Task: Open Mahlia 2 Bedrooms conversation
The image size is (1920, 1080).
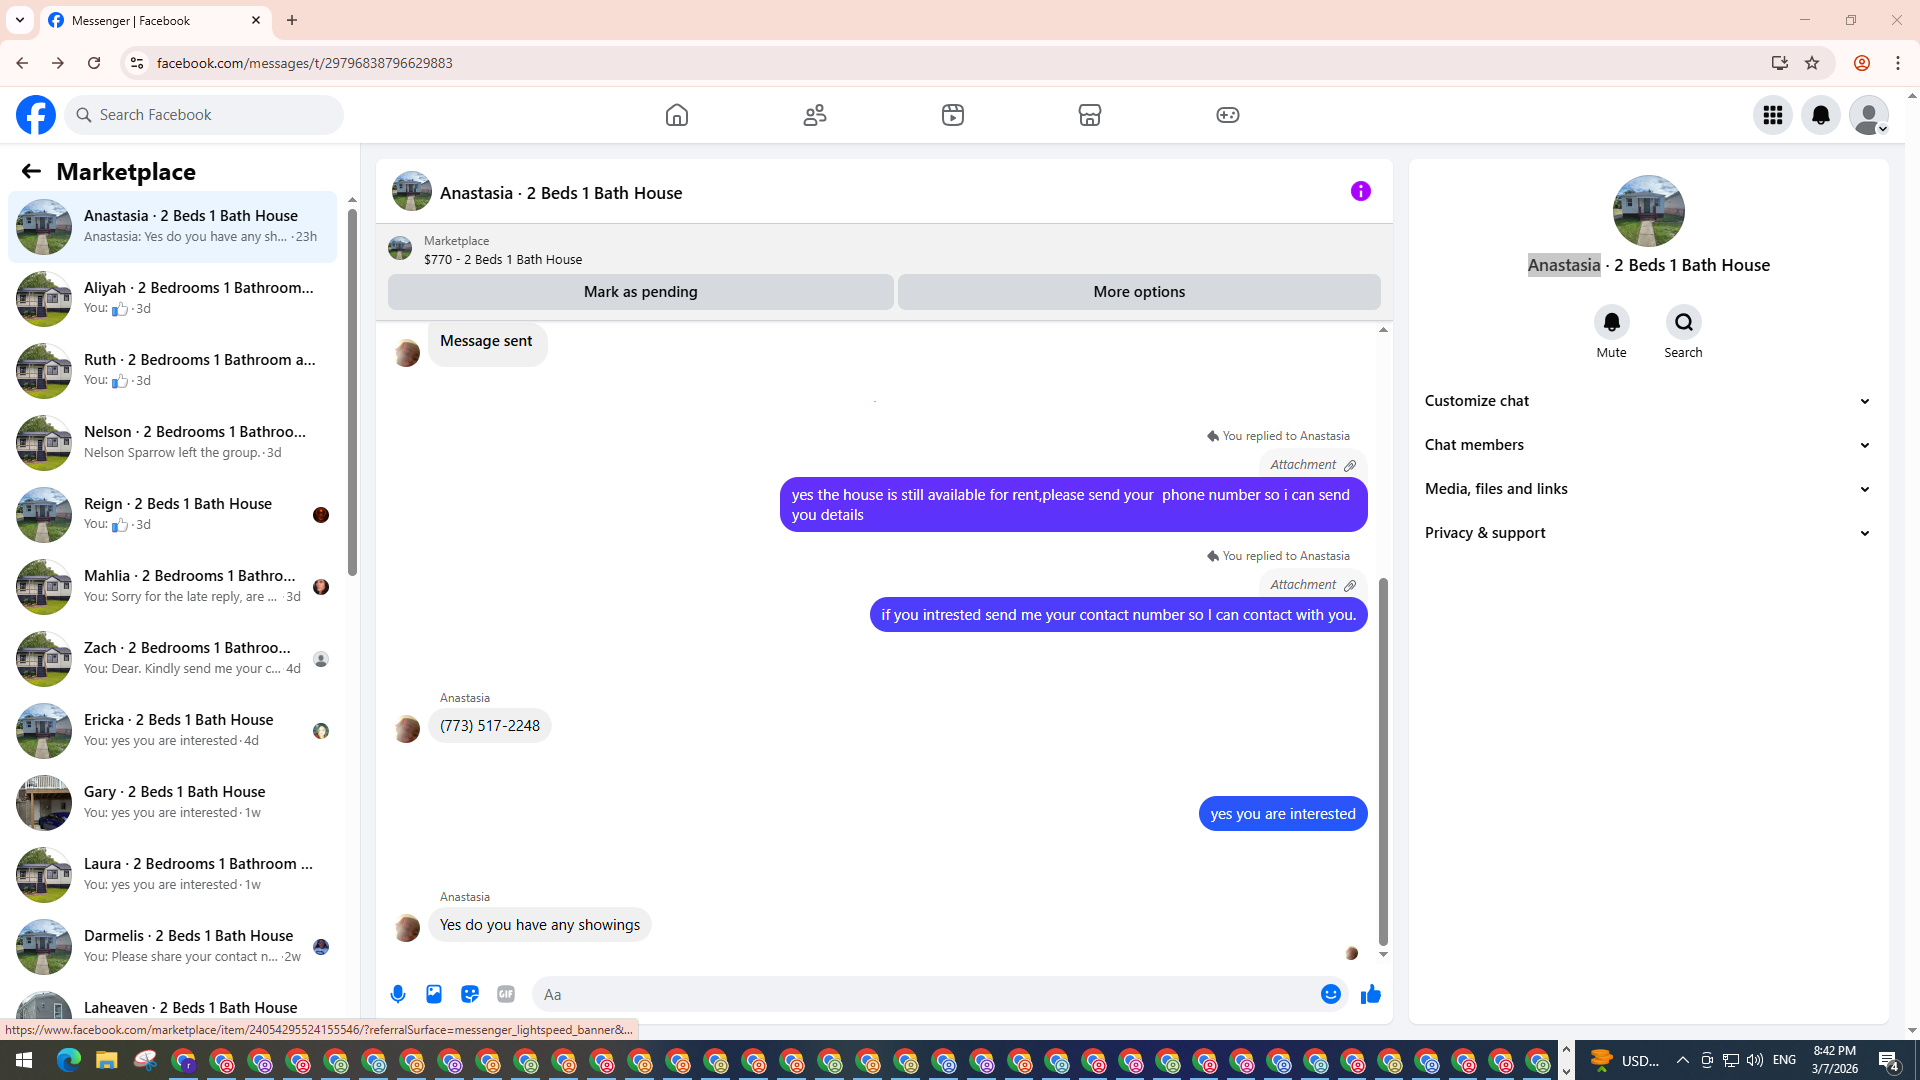Action: [172, 587]
